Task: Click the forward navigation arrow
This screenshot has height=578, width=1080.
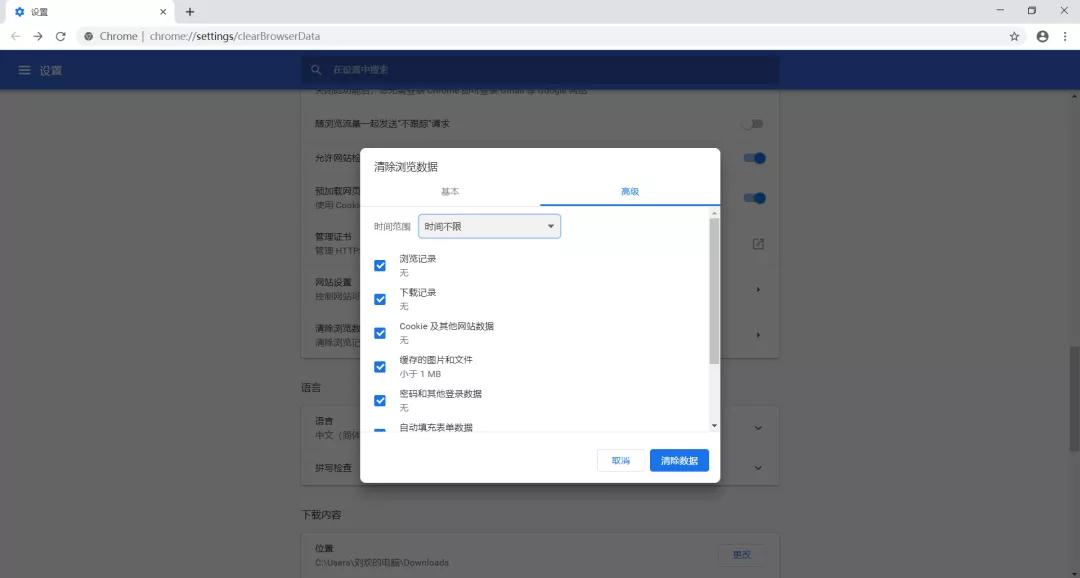Action: 38,36
